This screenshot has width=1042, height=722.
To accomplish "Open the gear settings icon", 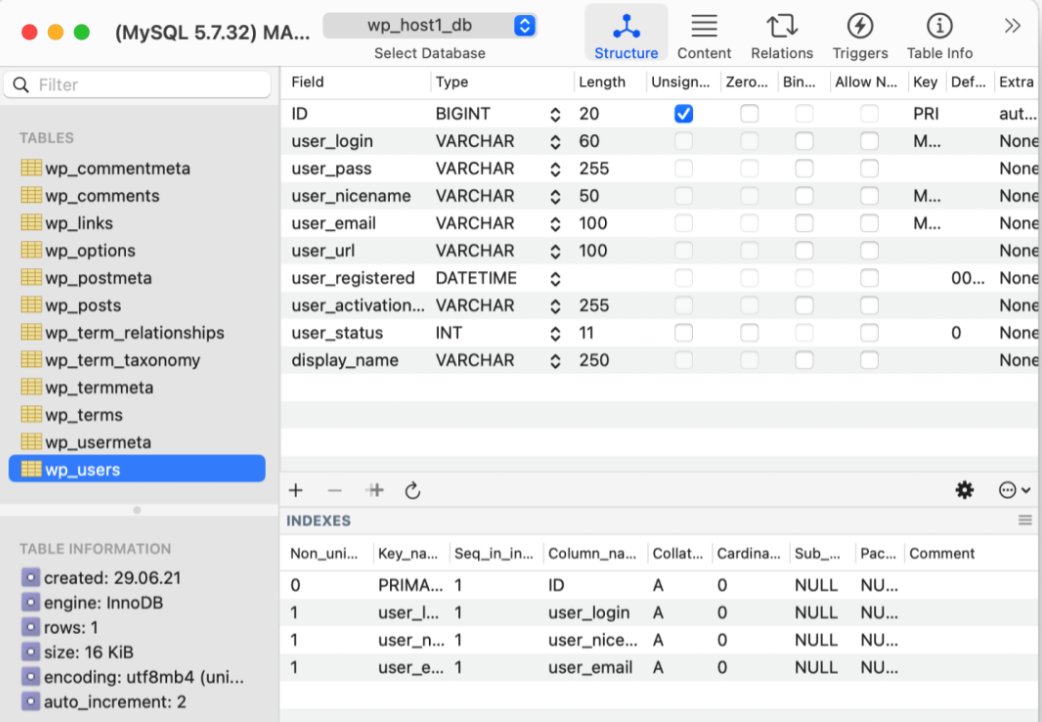I will [964, 491].
